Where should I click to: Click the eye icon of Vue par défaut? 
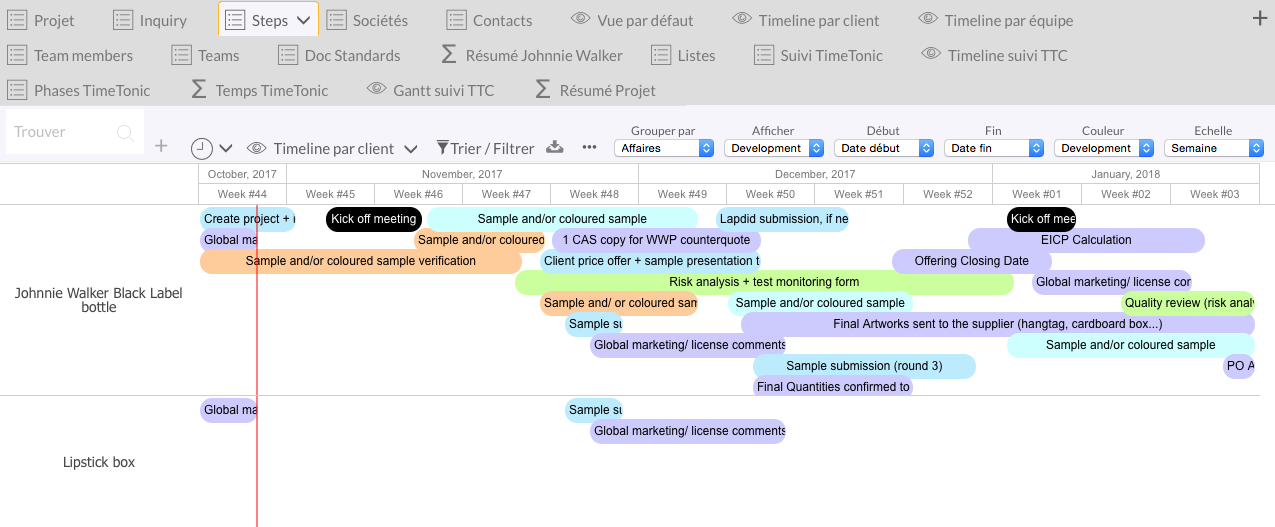click(580, 19)
